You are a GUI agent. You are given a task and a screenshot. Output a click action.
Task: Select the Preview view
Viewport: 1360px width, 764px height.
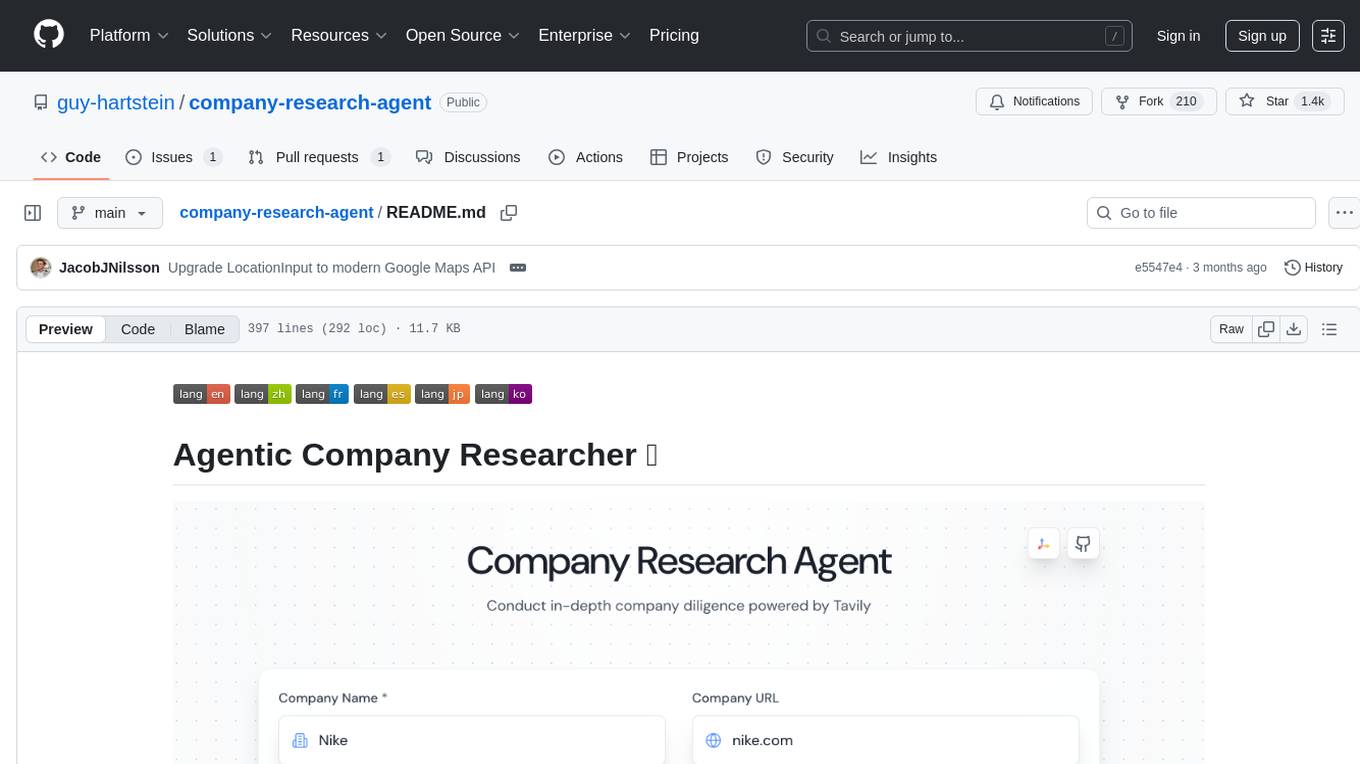pyautogui.click(x=66, y=329)
